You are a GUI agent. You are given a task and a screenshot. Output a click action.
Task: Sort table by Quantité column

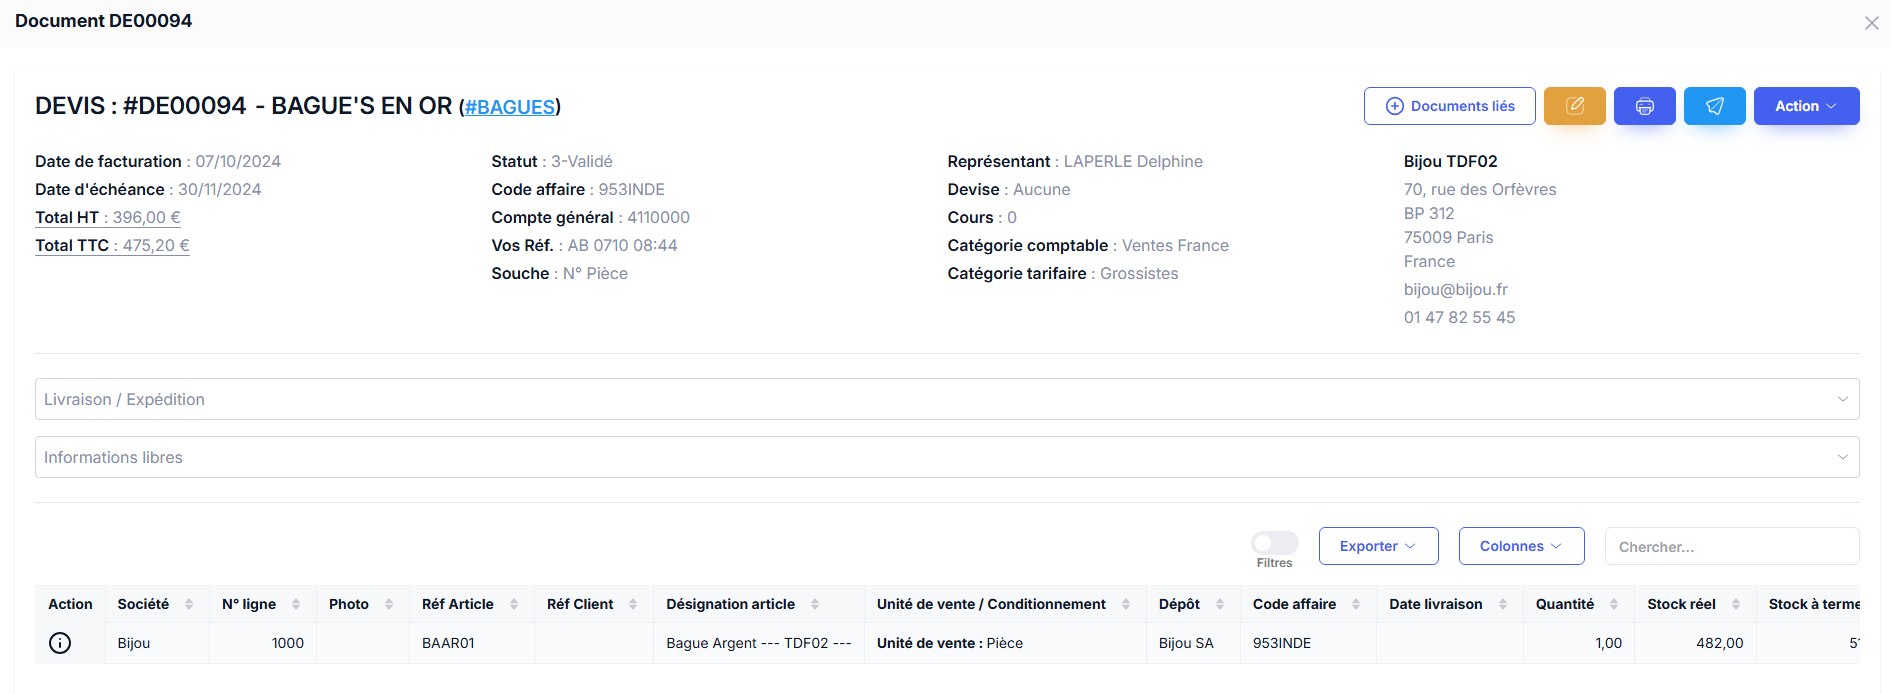pos(1613,604)
